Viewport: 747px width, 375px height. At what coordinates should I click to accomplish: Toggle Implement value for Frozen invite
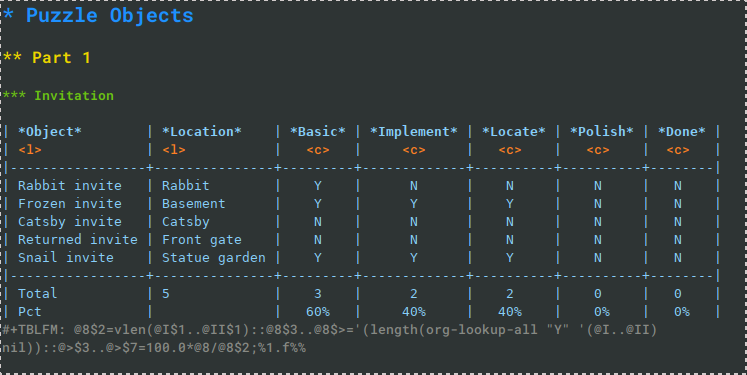coord(414,203)
